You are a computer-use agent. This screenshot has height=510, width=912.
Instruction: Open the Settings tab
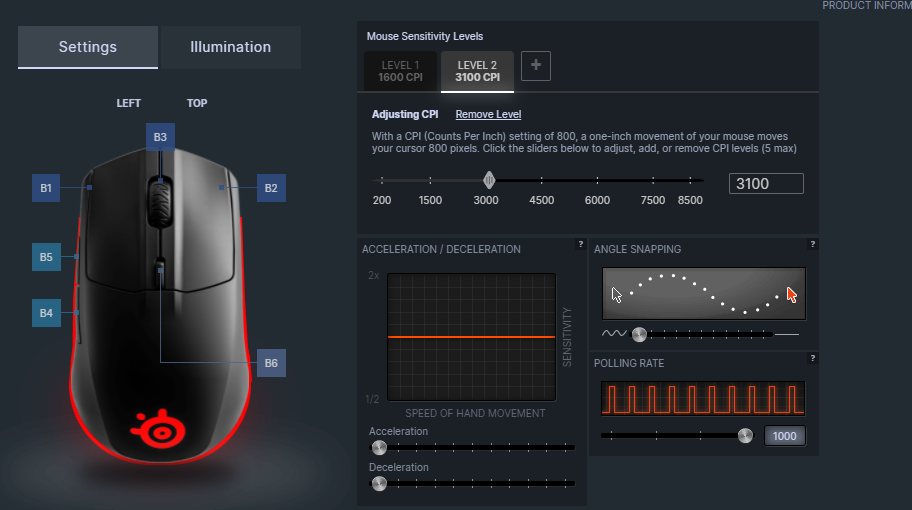coord(88,47)
